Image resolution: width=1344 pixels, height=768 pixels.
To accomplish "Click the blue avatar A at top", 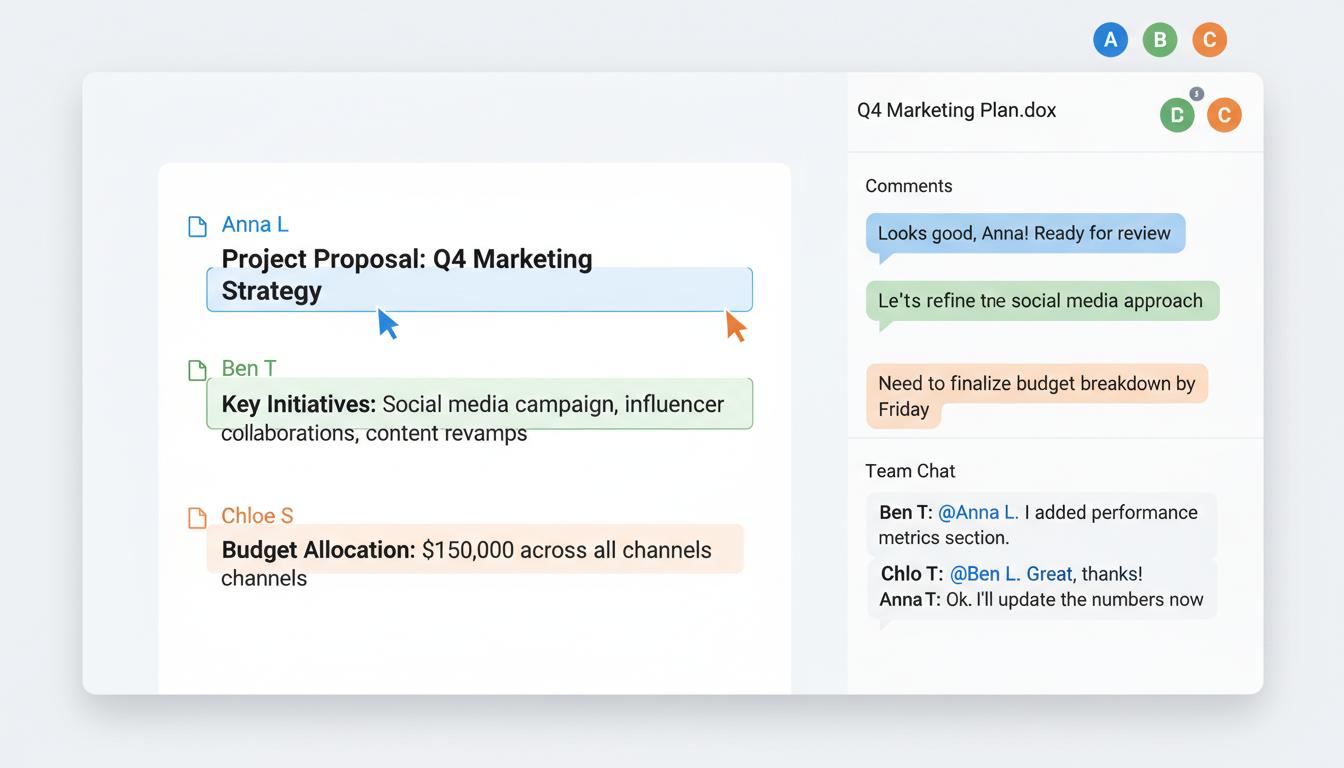I will pyautogui.click(x=1110, y=40).
